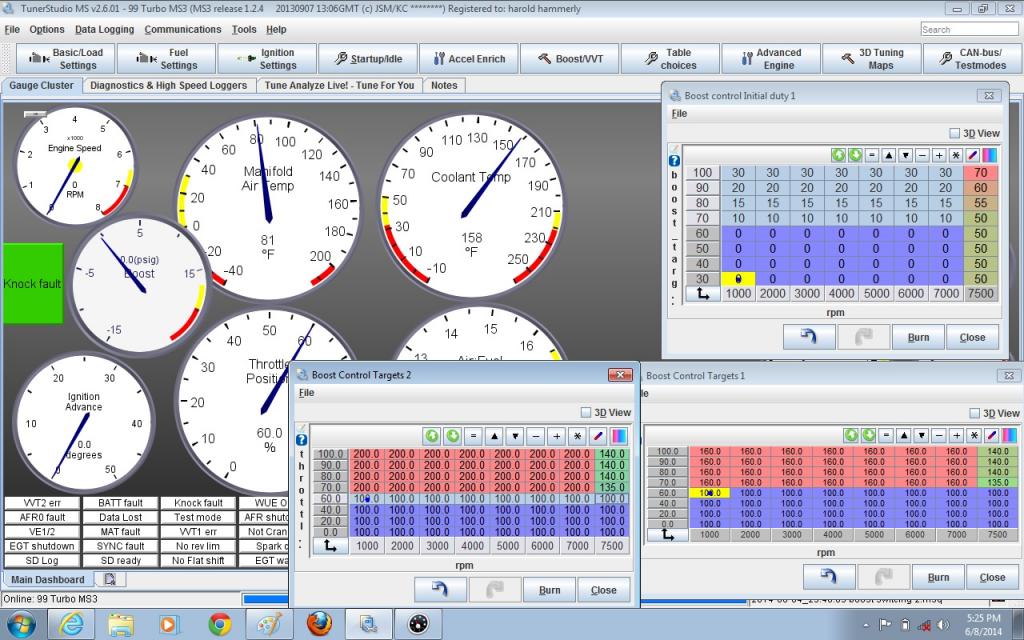Toggle 3D View checkbox in Boost Control Targets 2
Screen dimensions: 1024x640
586,412
